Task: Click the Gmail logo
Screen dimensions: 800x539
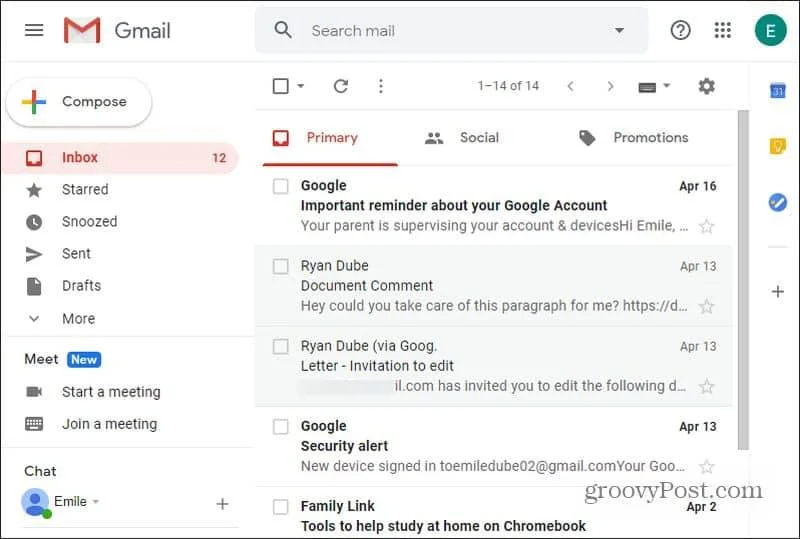Action: tap(117, 30)
